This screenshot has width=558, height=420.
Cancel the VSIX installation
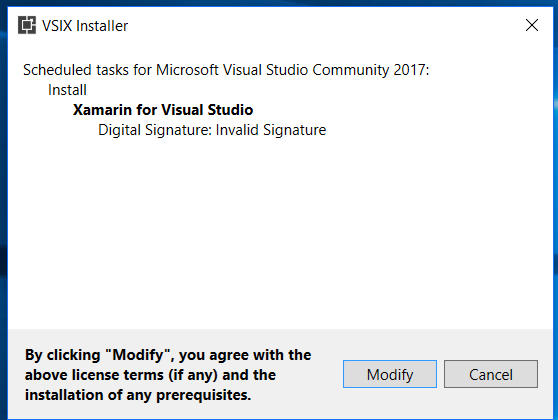point(491,374)
